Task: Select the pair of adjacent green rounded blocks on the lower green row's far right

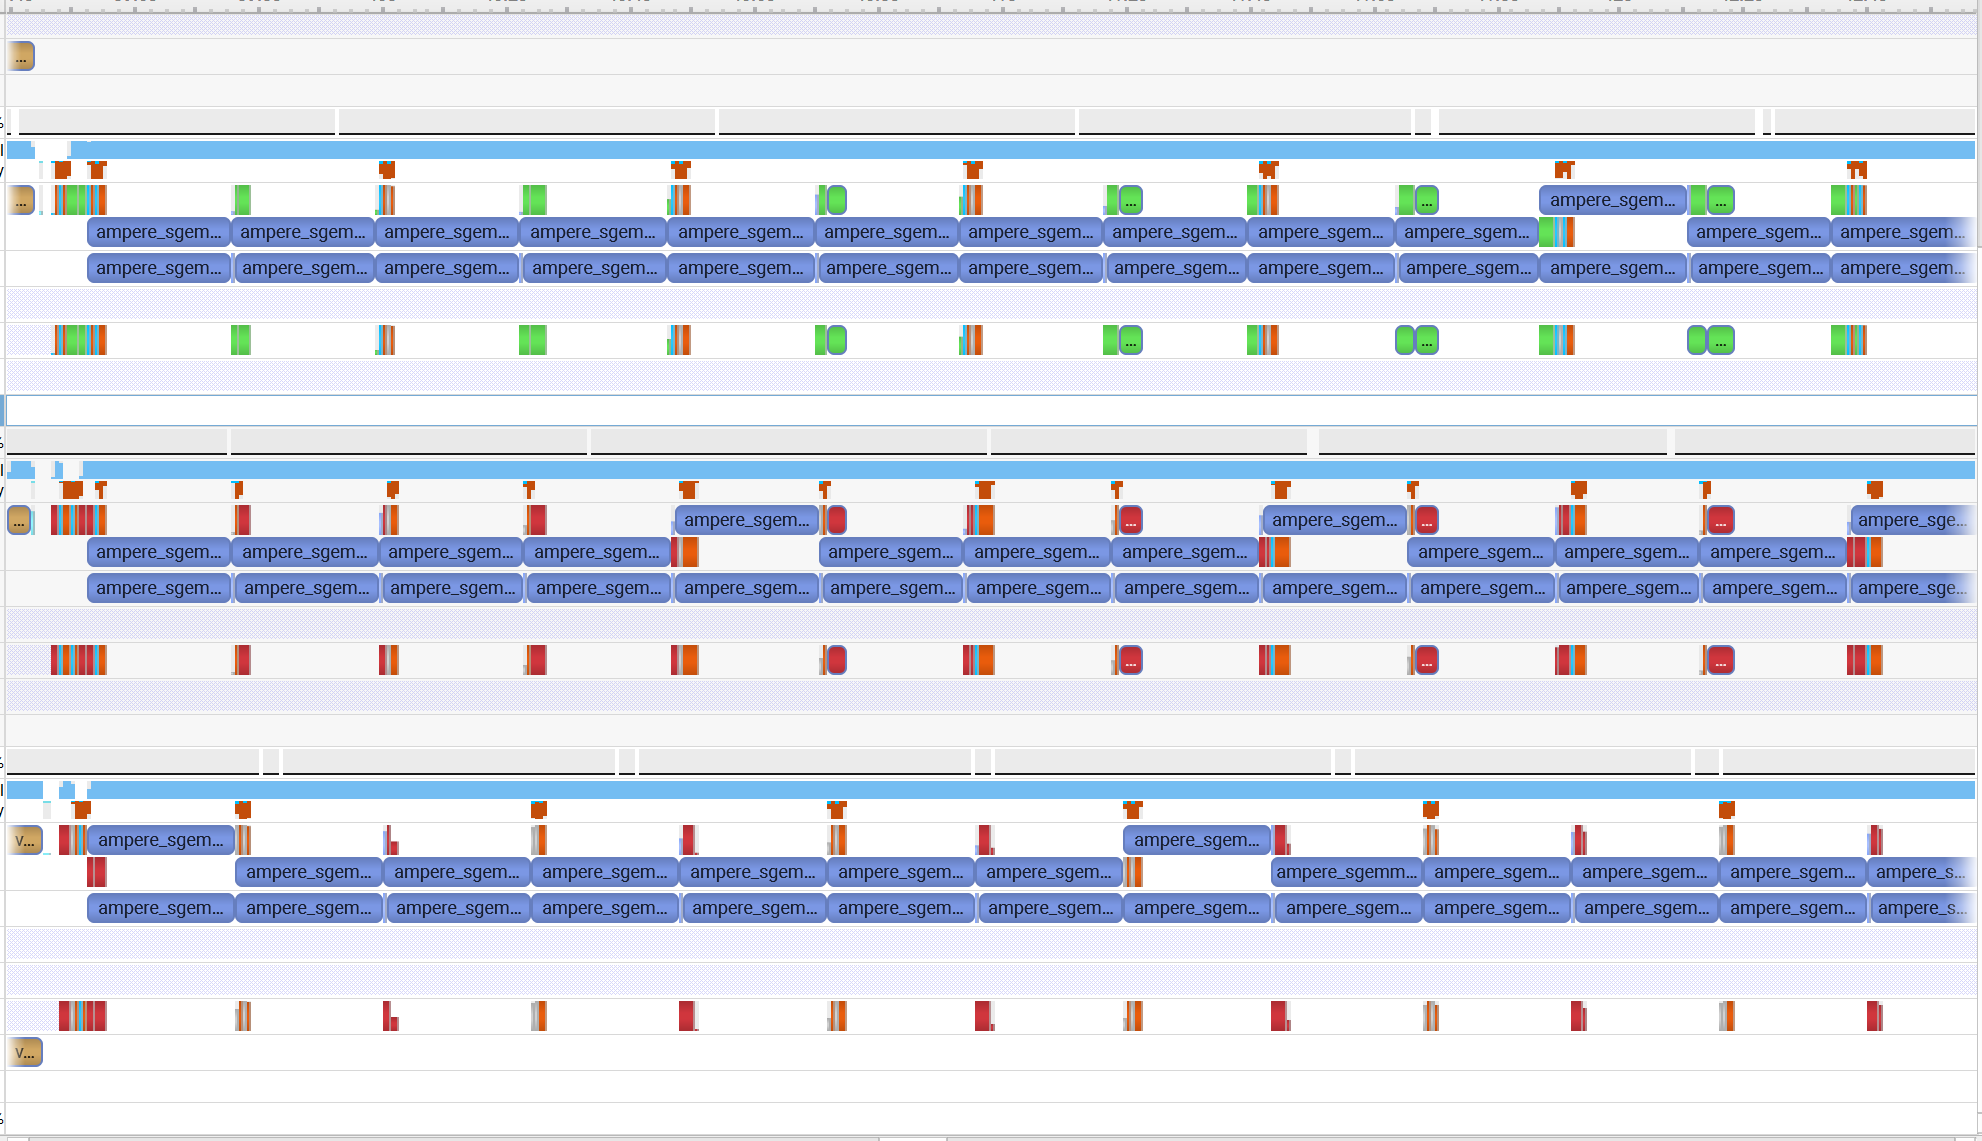Action: tap(1710, 341)
